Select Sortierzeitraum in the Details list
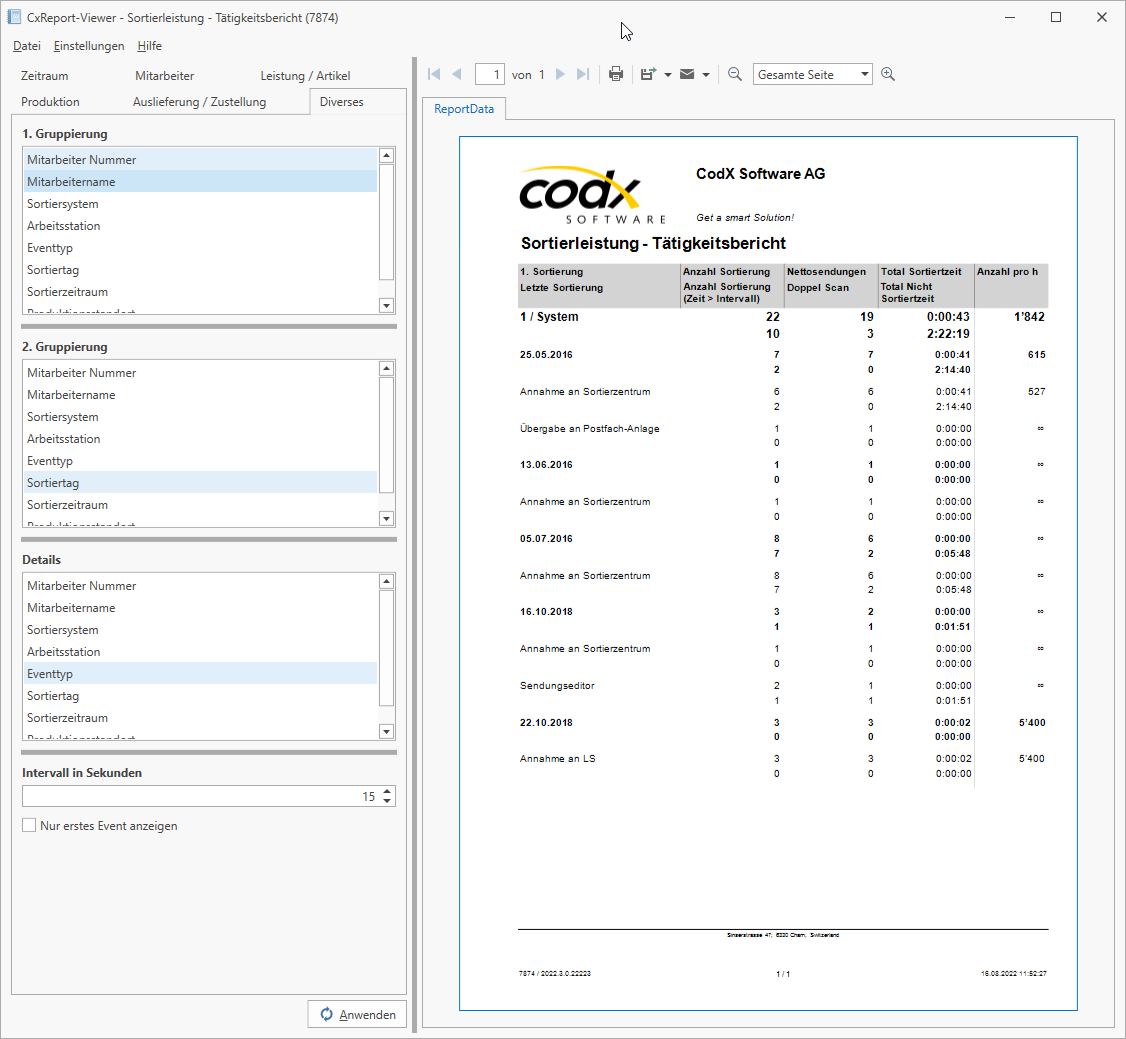 click(200, 718)
